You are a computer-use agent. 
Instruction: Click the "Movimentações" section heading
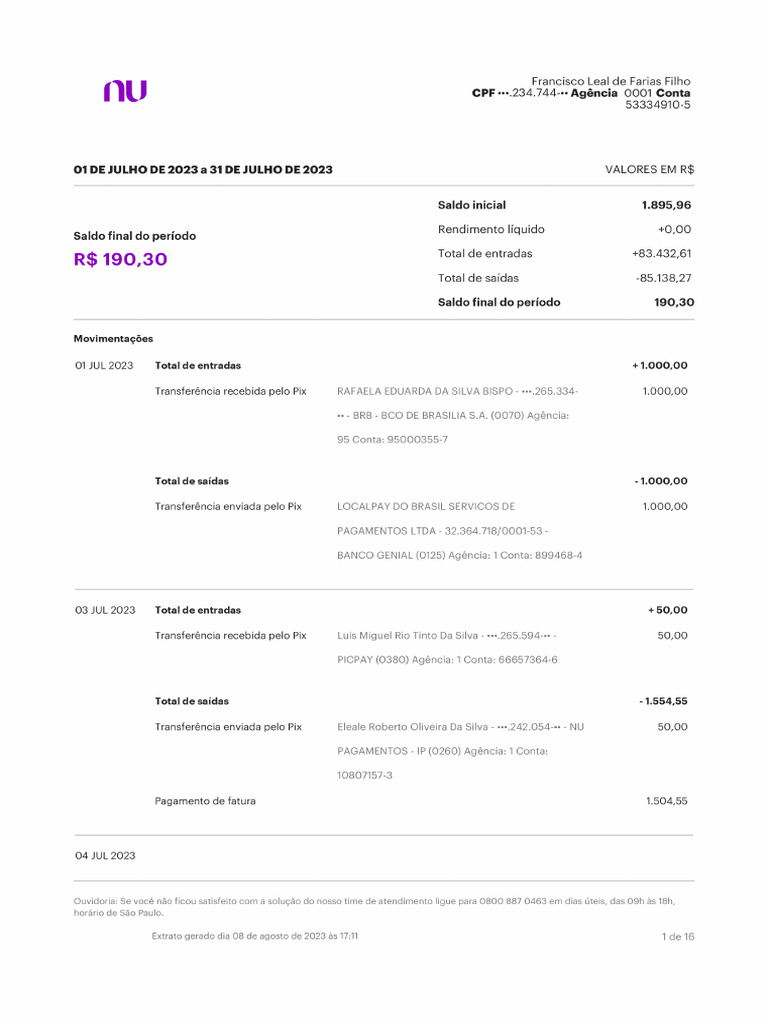(x=113, y=339)
